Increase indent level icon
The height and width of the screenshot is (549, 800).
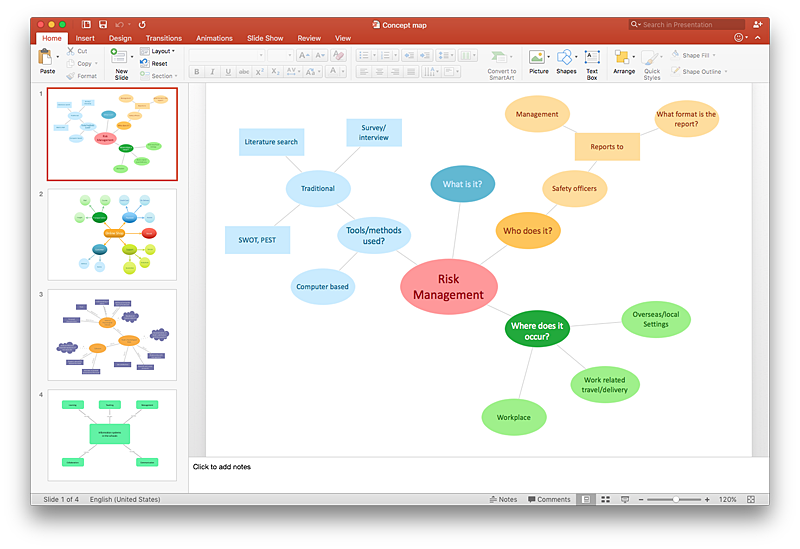425,55
